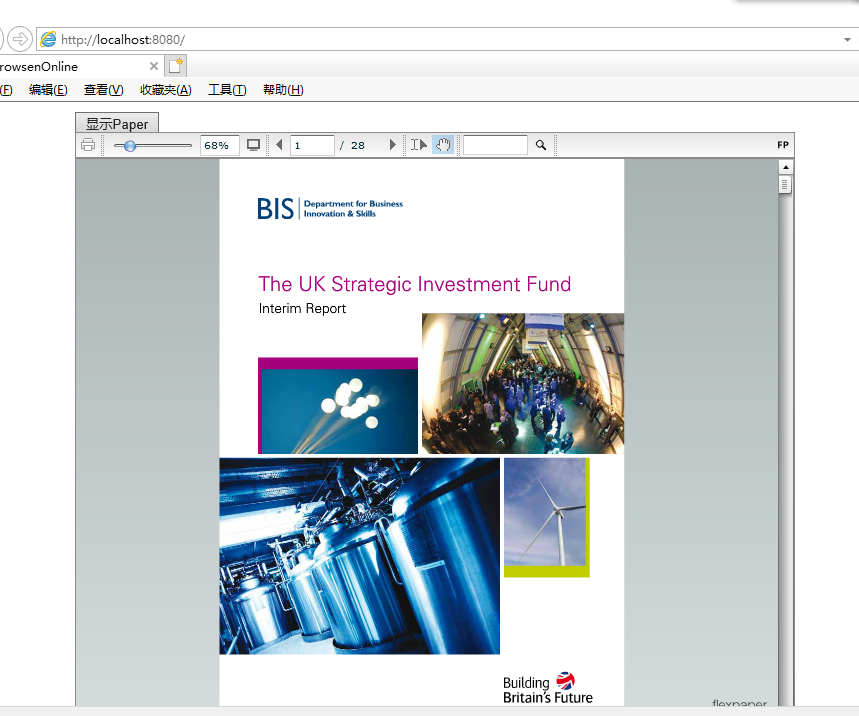The width and height of the screenshot is (859, 716).
Task: Click the Interim Report subtitle
Action: click(x=302, y=308)
